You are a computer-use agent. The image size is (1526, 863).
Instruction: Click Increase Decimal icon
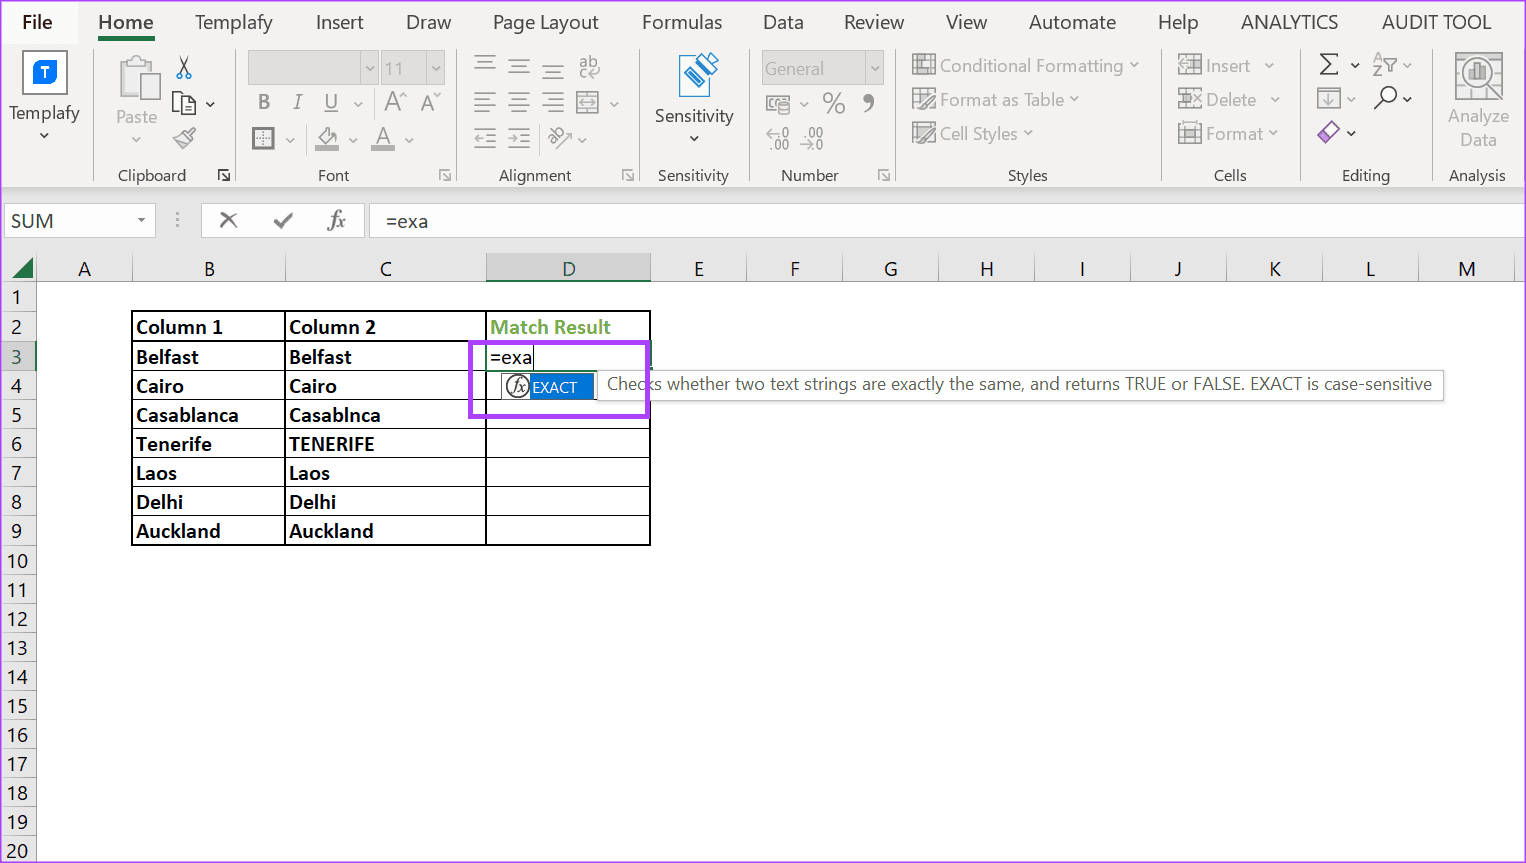tap(778, 138)
